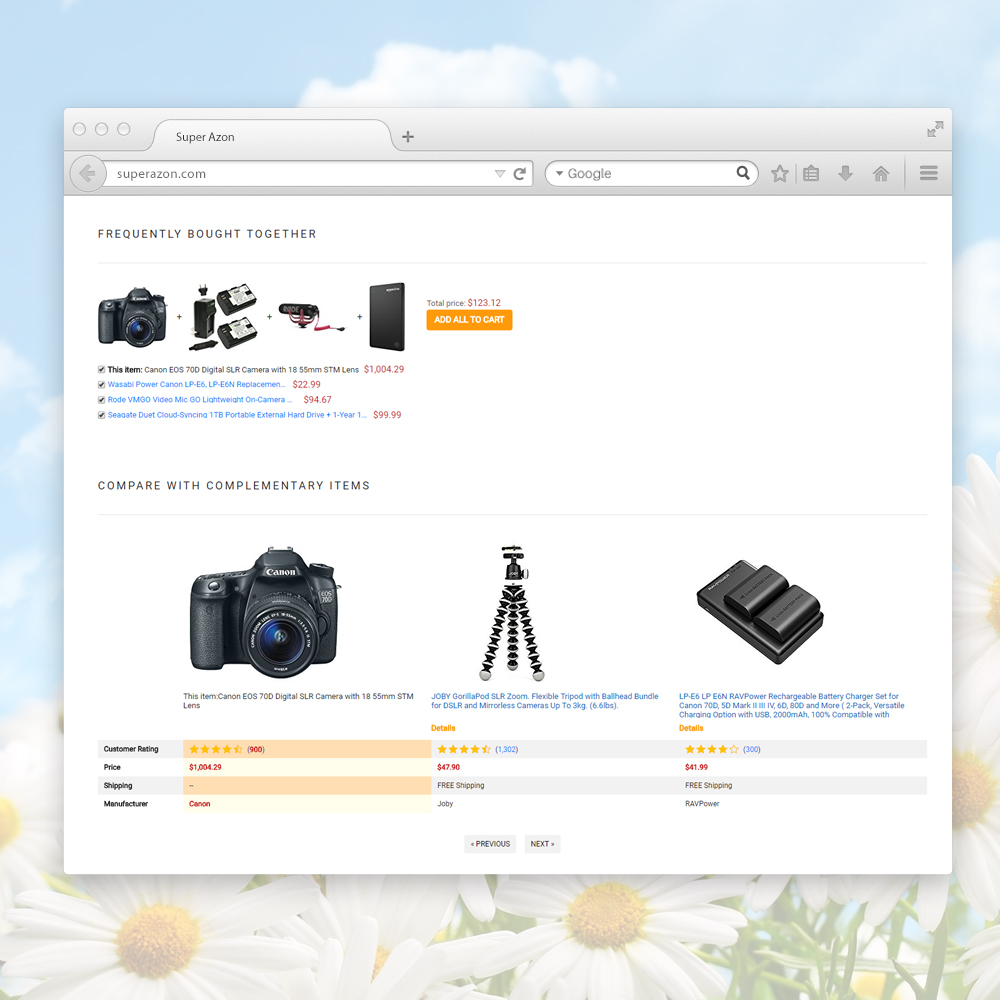Open the (300) reviews count

(752, 749)
